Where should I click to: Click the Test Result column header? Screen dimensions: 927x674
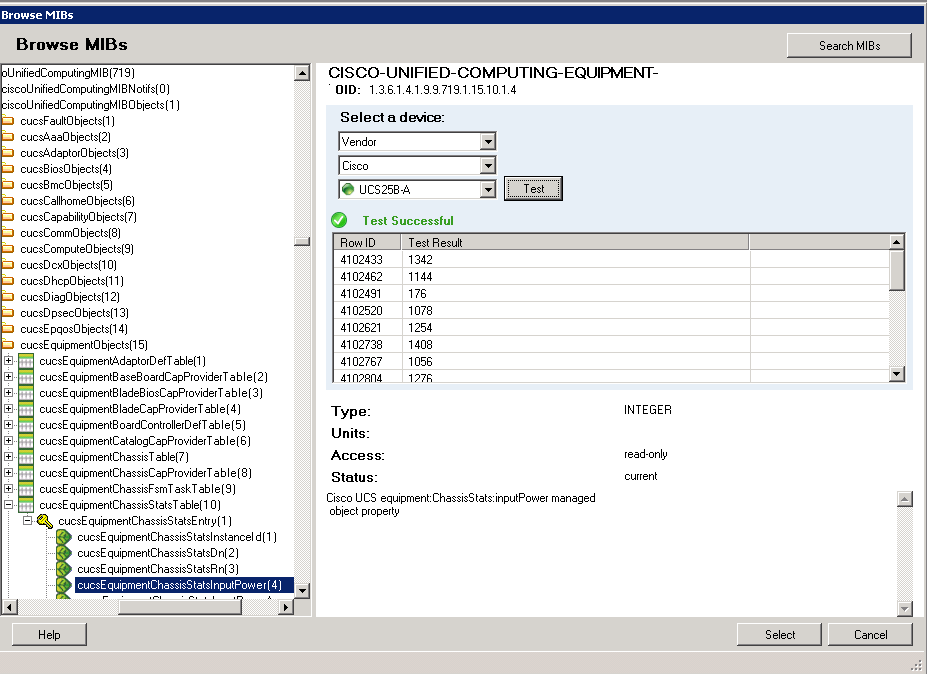pyautogui.click(x=575, y=242)
